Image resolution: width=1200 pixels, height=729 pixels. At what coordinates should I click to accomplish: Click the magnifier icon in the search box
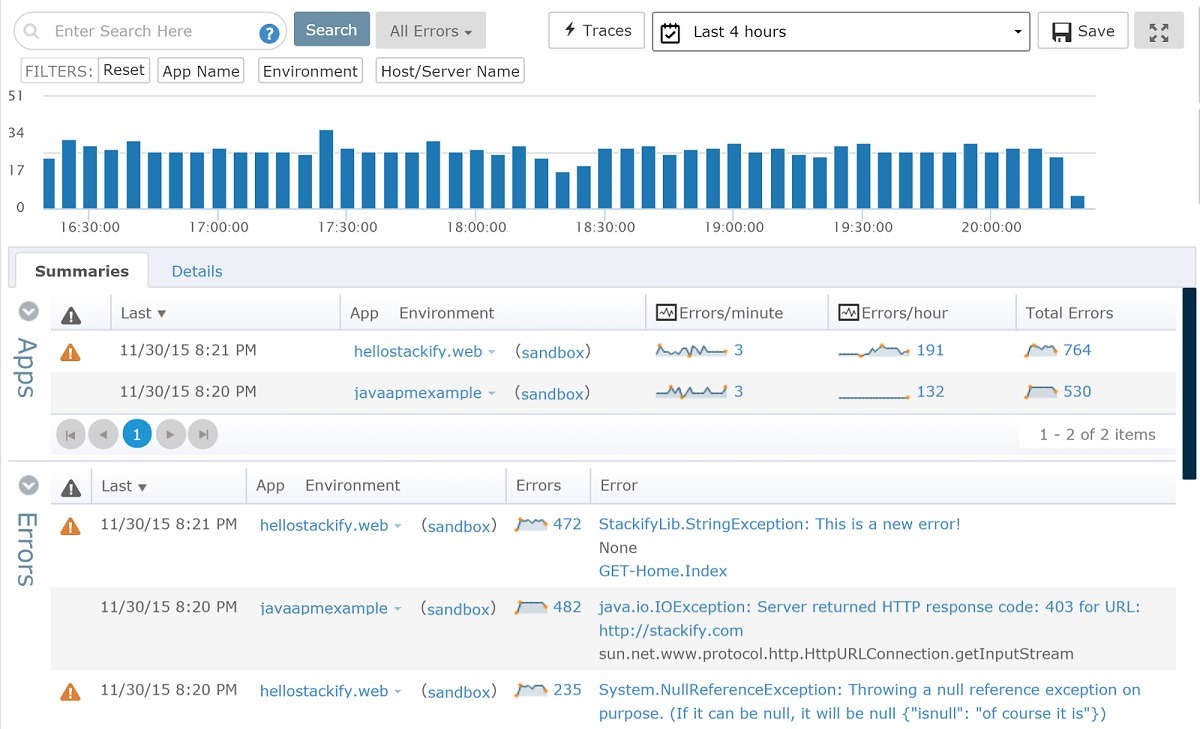point(31,31)
